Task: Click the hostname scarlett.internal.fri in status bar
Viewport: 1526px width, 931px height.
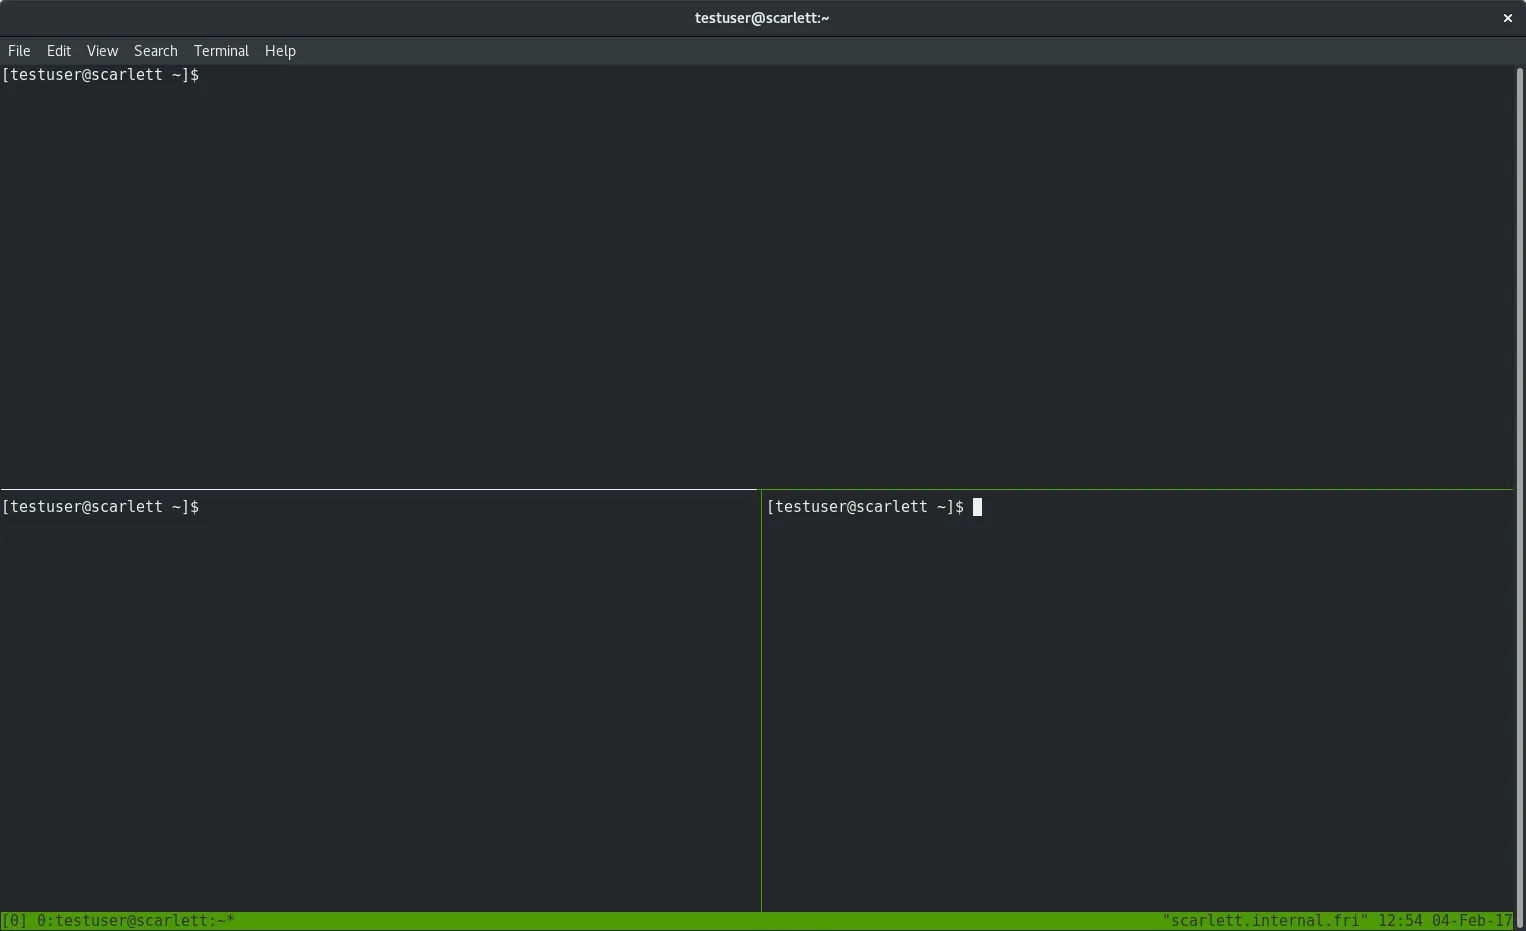Action: (1265, 920)
